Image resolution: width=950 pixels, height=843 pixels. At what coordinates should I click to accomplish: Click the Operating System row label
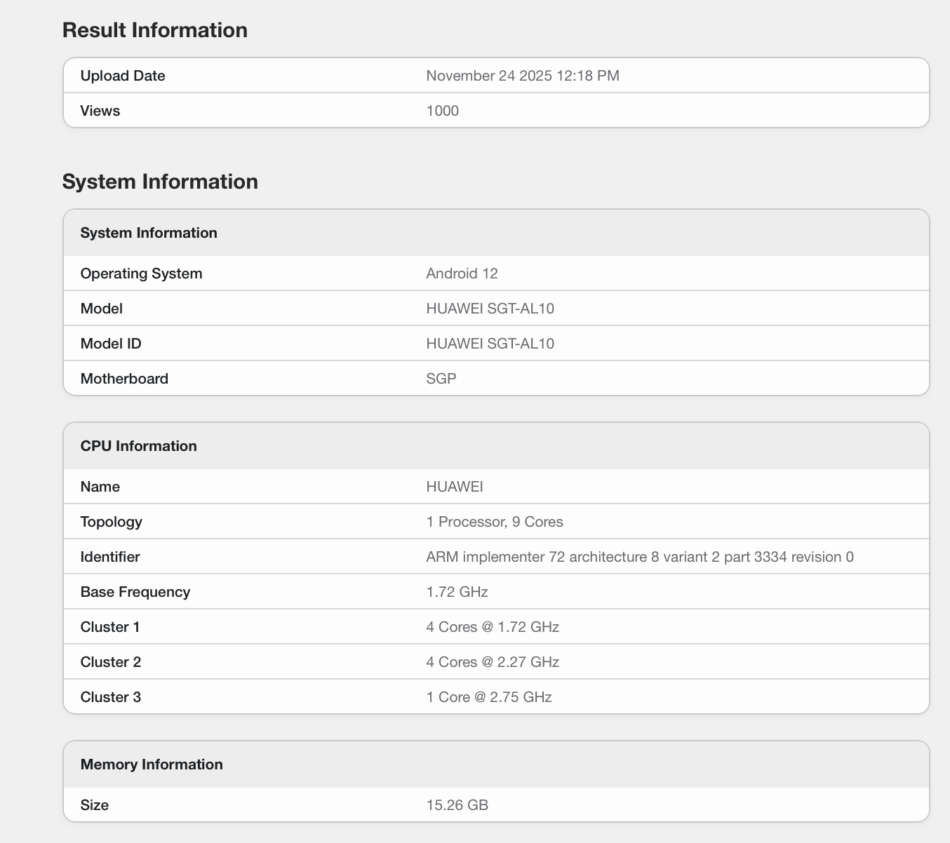coord(141,273)
